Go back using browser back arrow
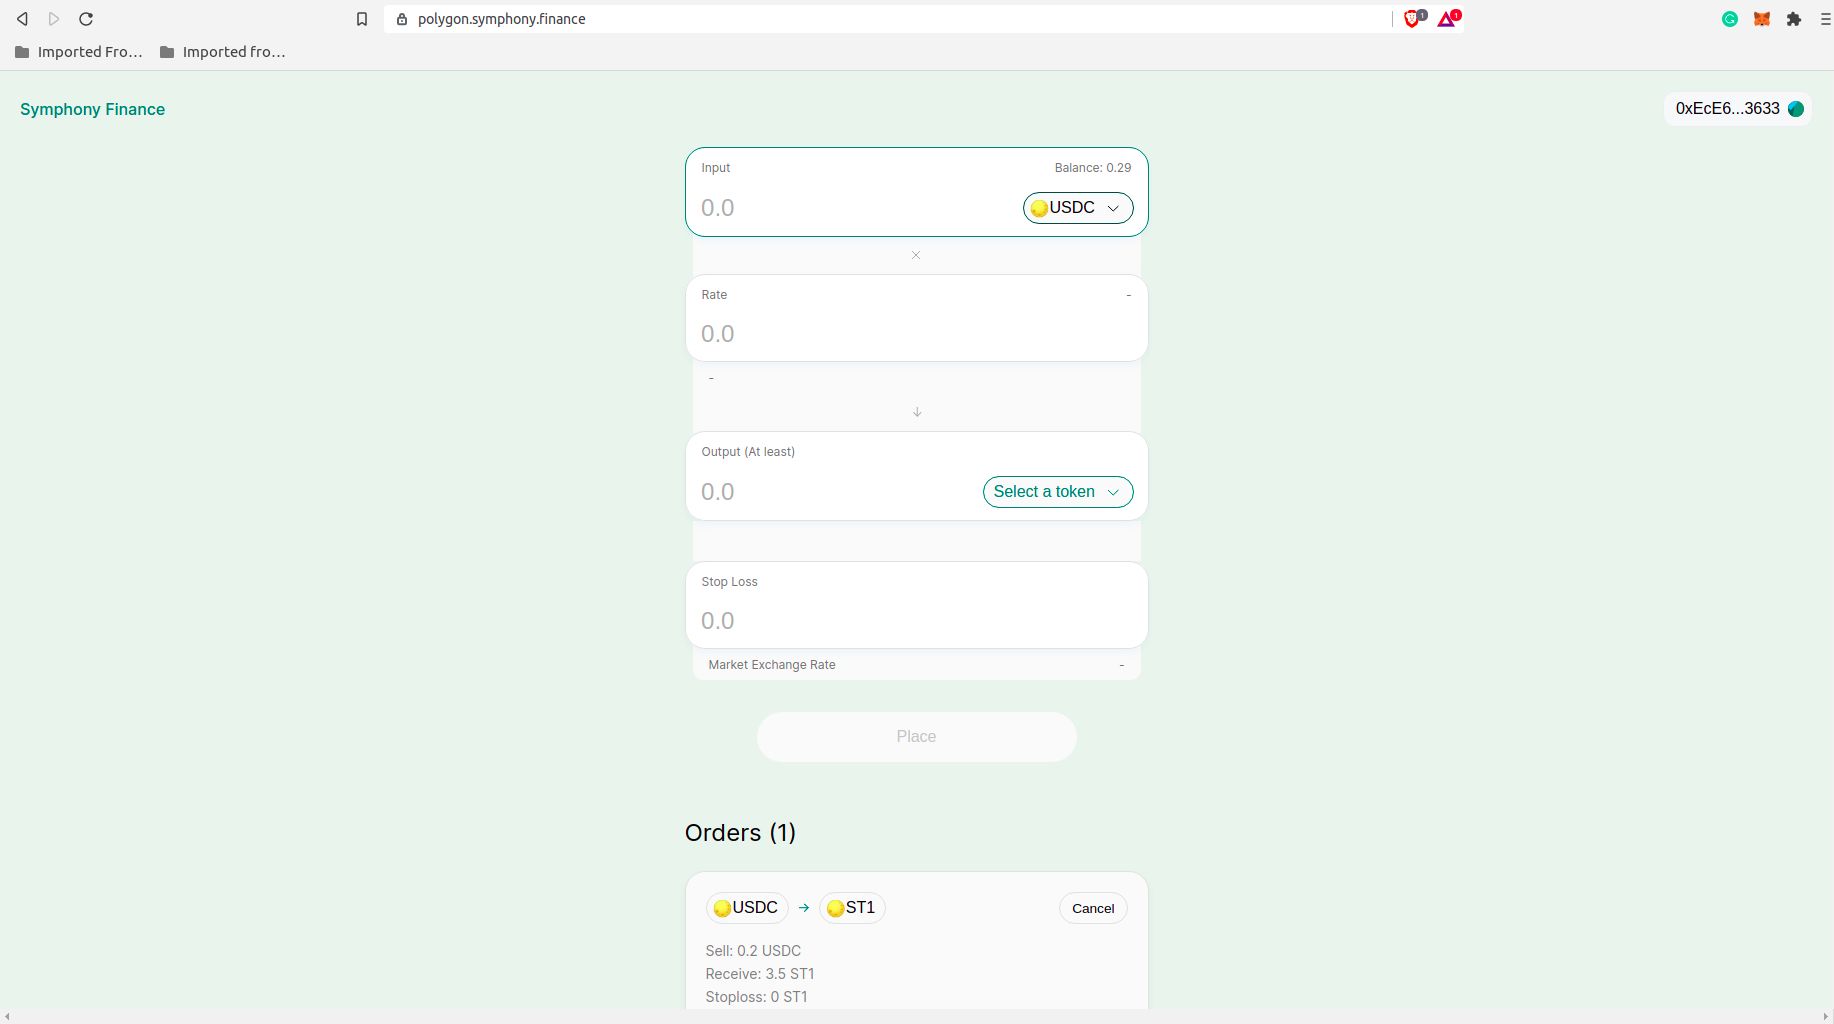 point(22,19)
